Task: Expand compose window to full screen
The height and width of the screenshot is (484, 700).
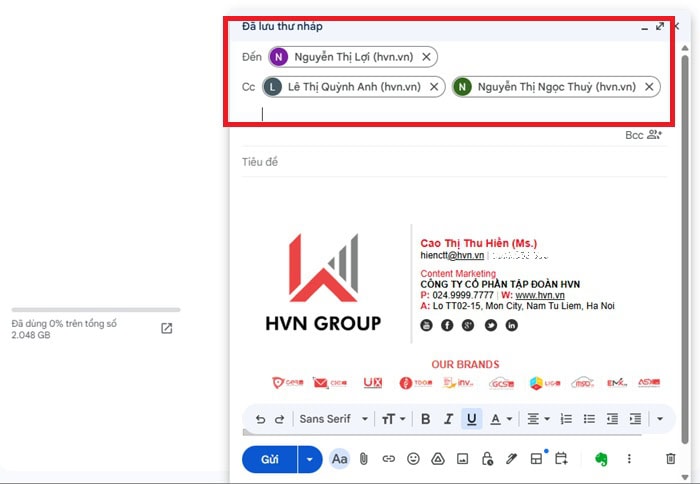Action: point(660,26)
